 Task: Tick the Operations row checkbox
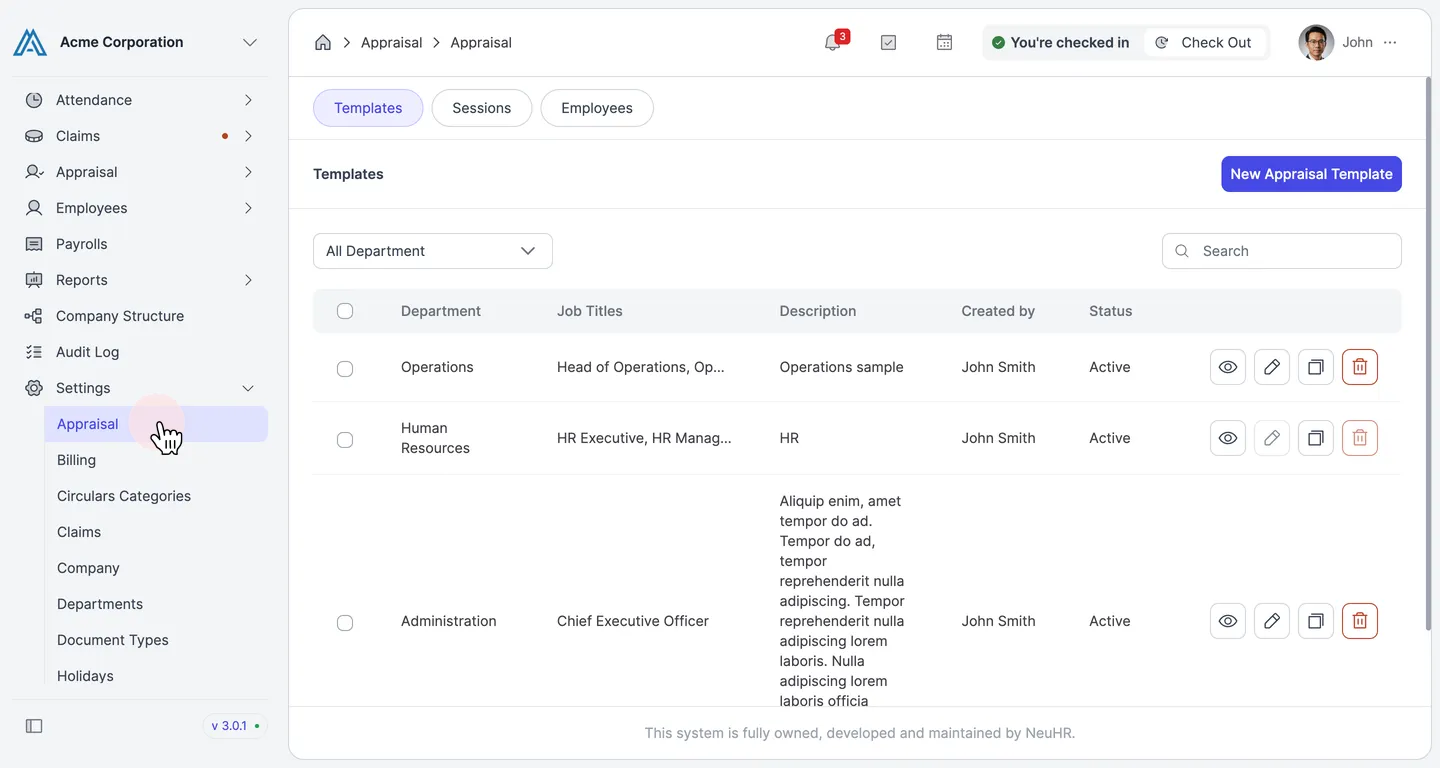345,369
